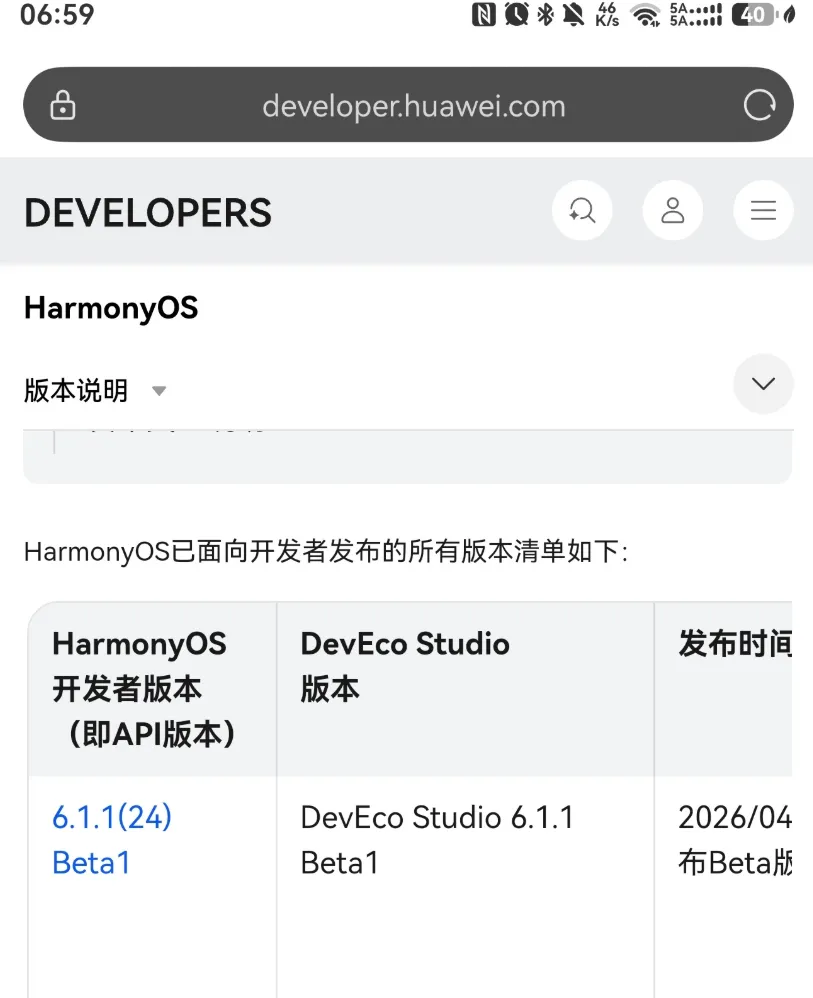Select the HarmonyOS section heading
Image resolution: width=813 pixels, height=998 pixels.
(x=111, y=308)
